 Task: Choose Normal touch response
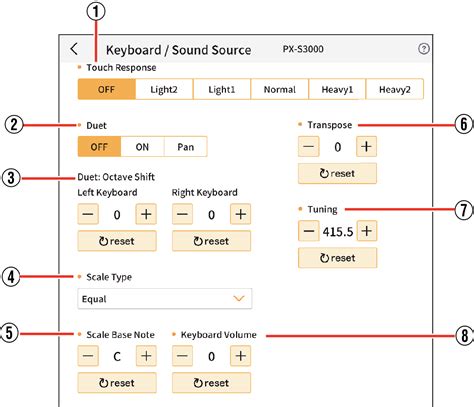click(x=280, y=89)
